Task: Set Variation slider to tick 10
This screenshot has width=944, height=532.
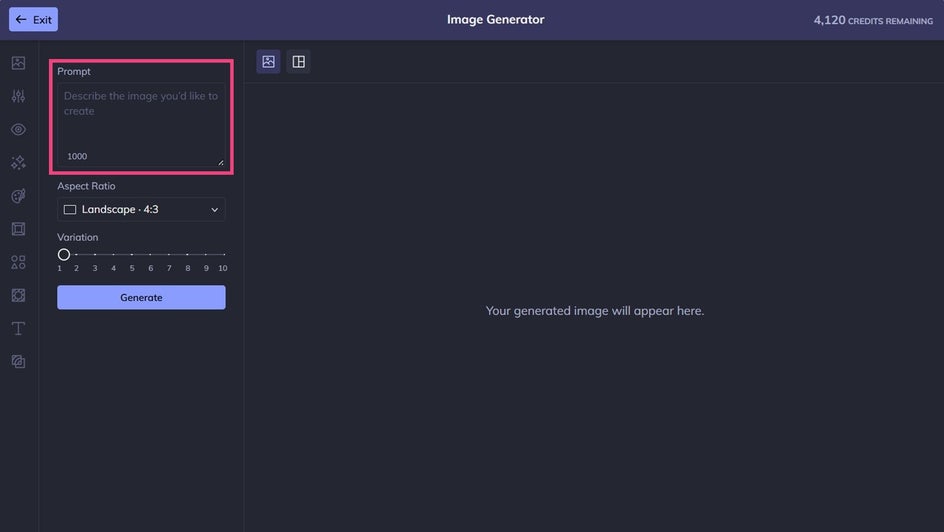Action: (x=224, y=255)
